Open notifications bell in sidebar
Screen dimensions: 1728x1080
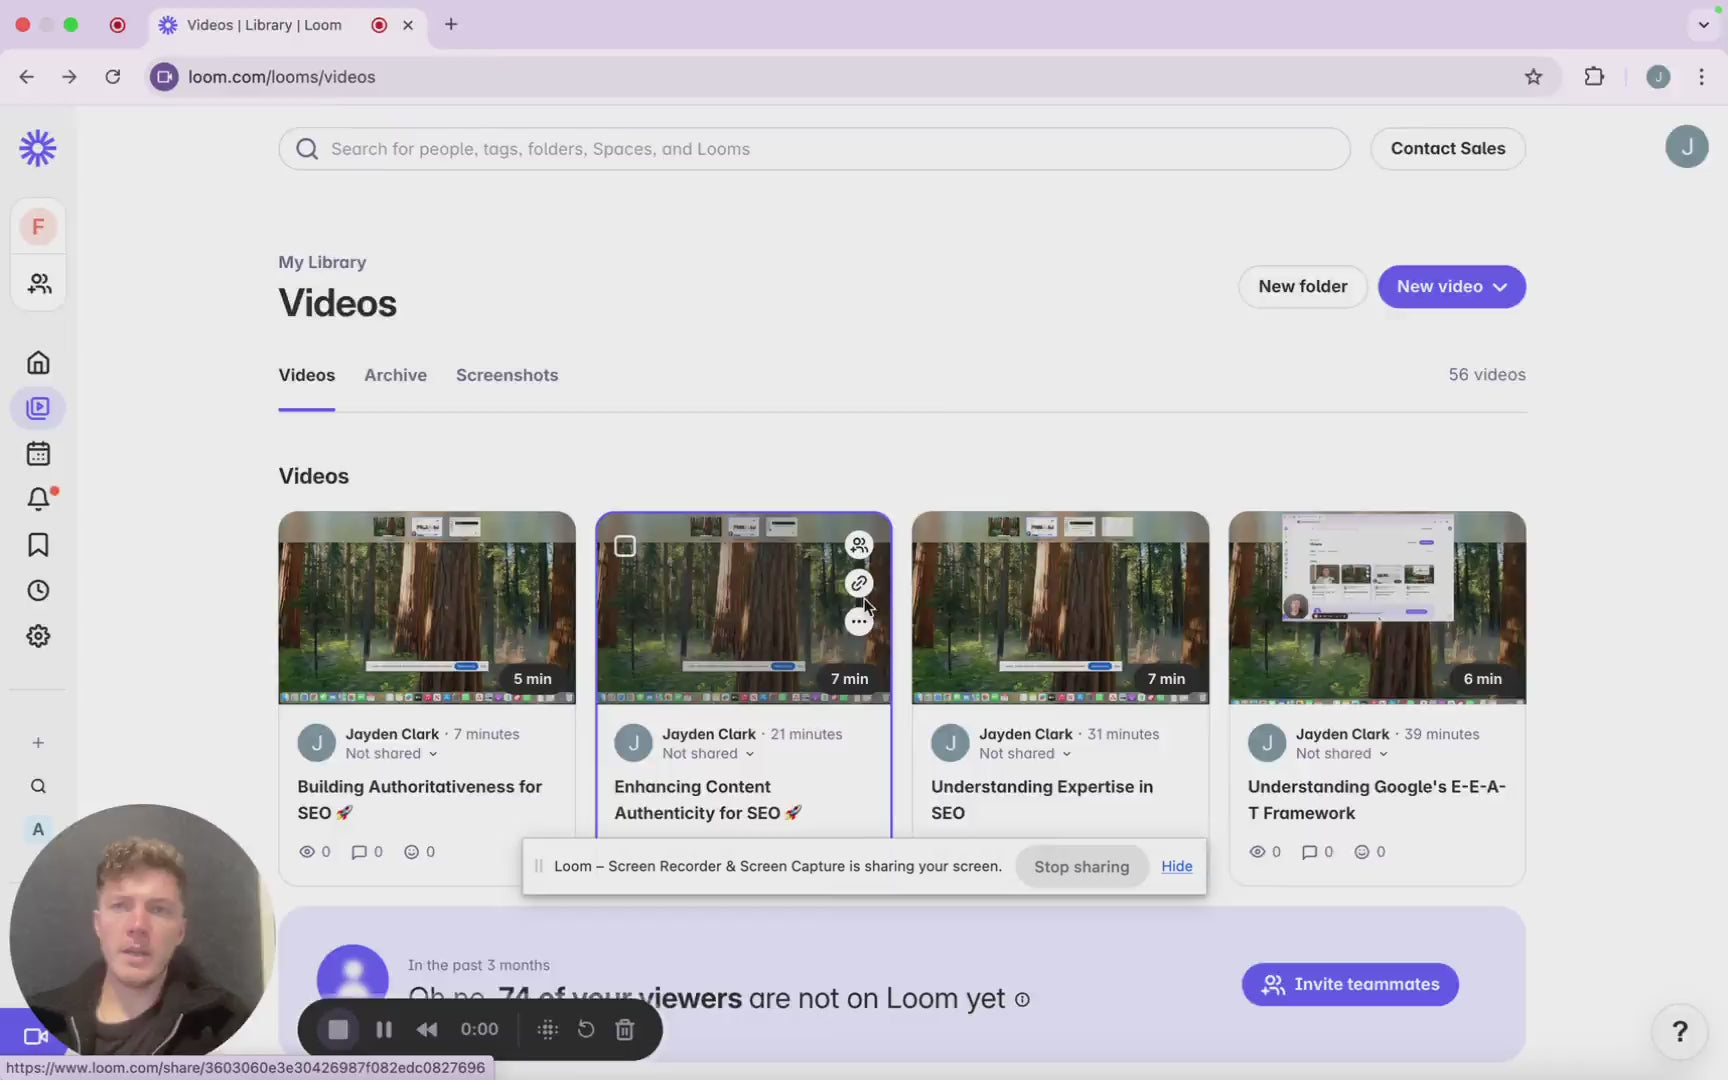pyautogui.click(x=38, y=498)
